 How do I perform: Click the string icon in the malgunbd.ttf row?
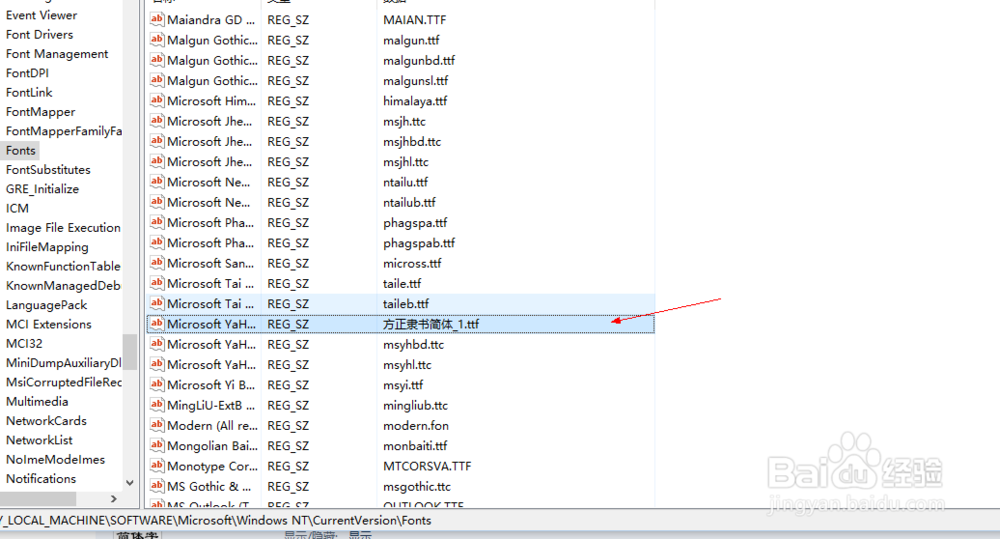click(x=157, y=60)
